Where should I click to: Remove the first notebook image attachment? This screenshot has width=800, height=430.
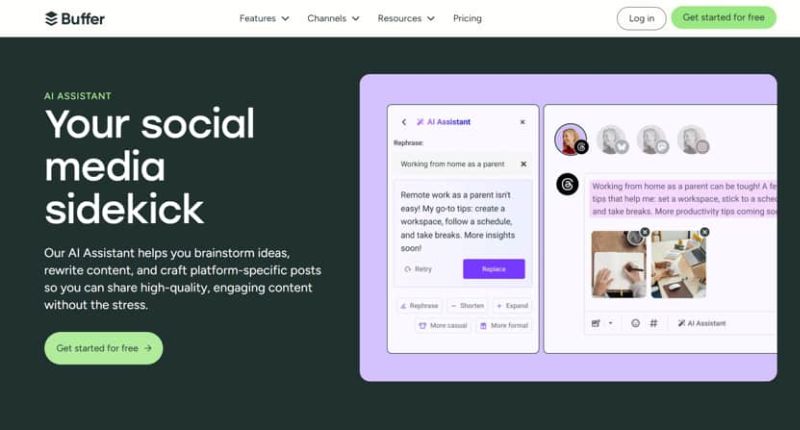click(645, 232)
